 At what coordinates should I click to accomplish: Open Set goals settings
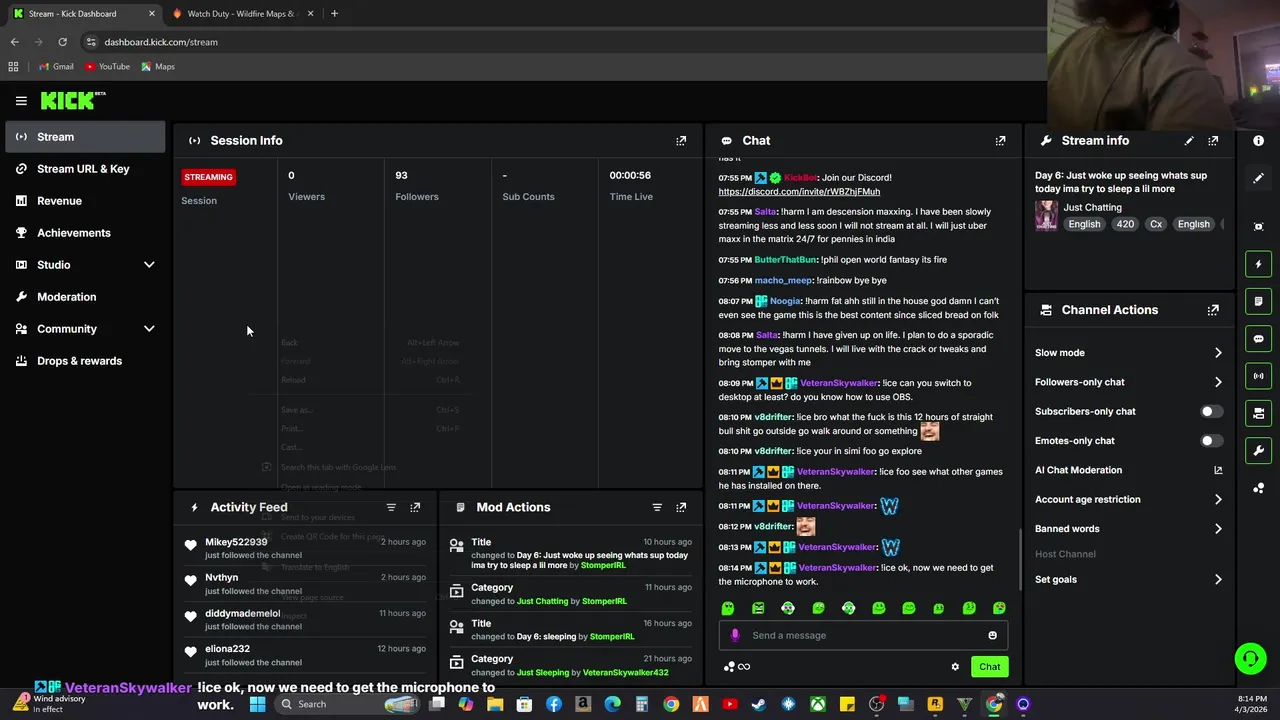point(1129,580)
